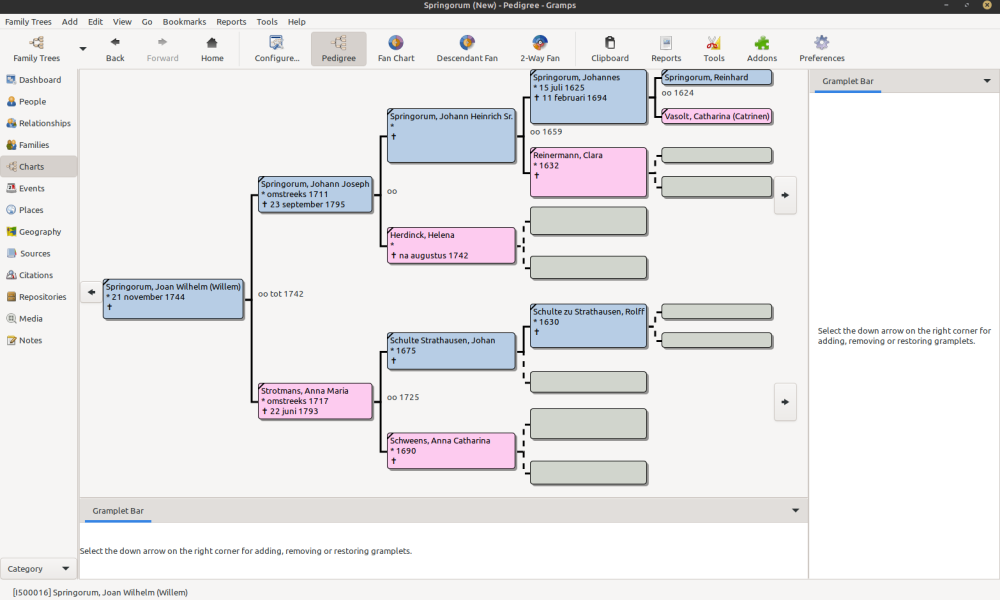Open the Bookmarks menu
Viewport: 1000px width, 600px height.
(x=183, y=21)
